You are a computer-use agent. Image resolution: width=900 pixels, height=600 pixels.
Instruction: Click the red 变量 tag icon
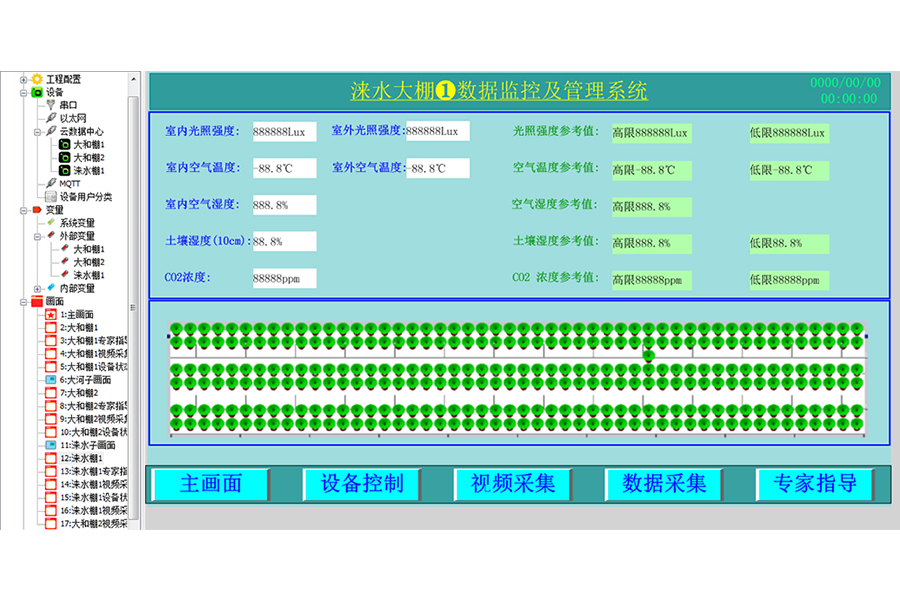coord(37,210)
